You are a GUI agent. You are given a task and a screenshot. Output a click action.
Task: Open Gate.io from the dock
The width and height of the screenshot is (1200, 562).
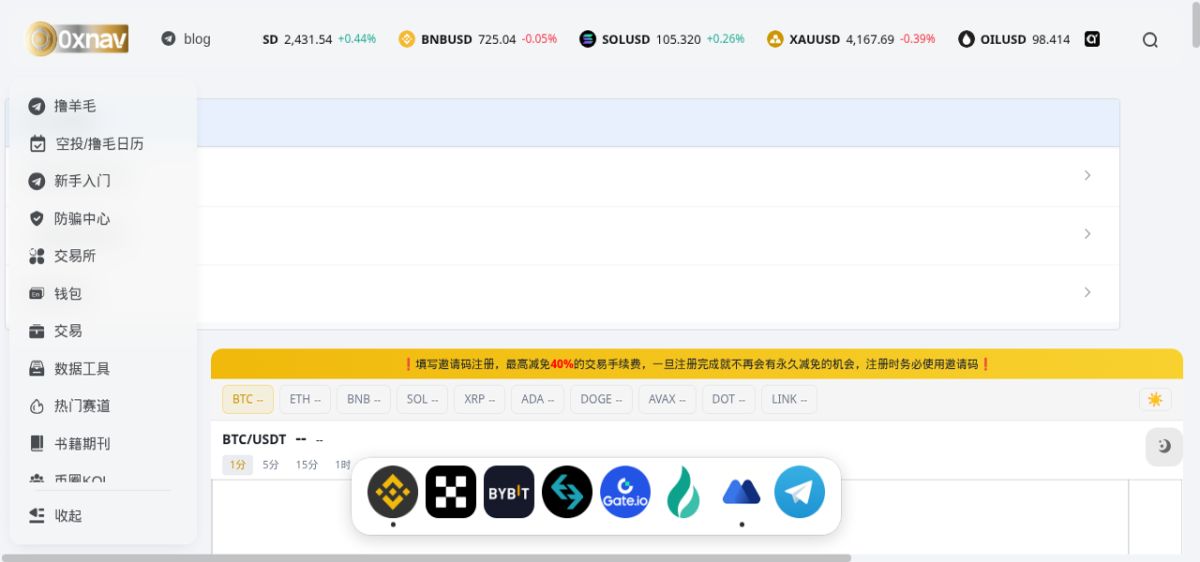click(625, 491)
